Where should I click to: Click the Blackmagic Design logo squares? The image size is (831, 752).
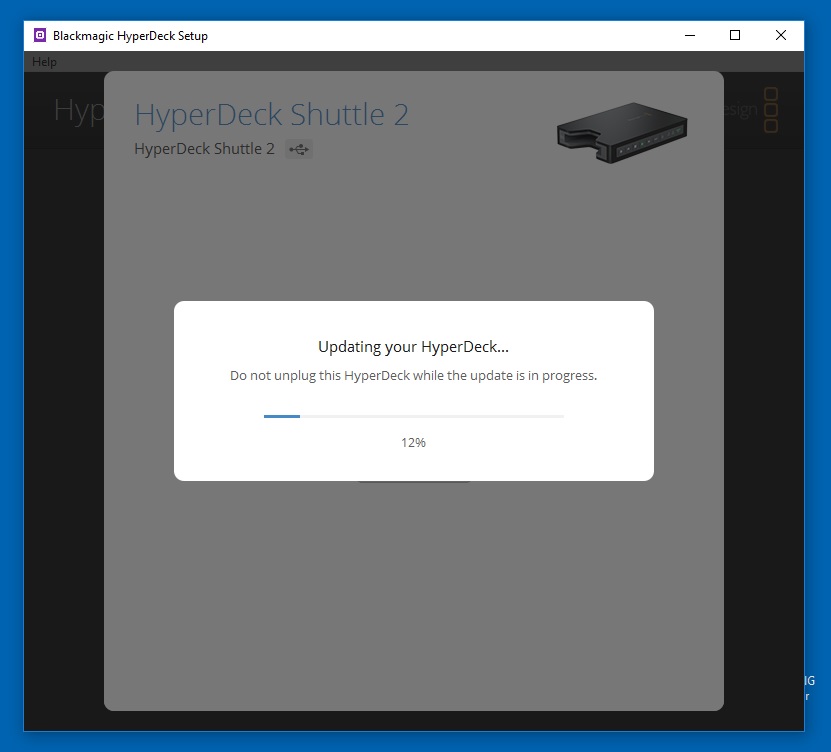(x=770, y=110)
